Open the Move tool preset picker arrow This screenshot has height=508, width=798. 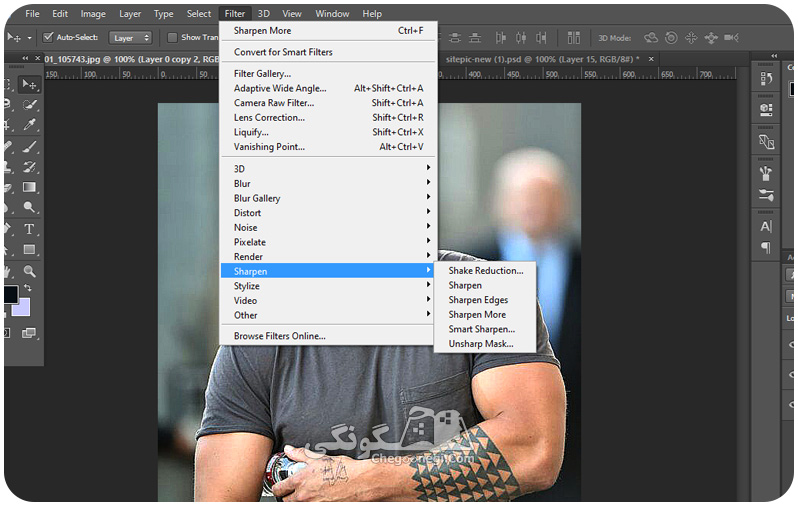(x=30, y=38)
